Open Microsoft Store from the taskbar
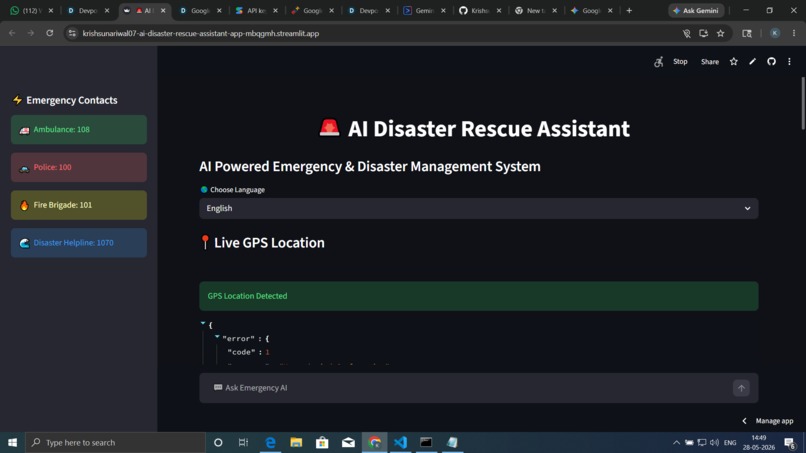Viewport: 806px width, 453px height. point(322,442)
